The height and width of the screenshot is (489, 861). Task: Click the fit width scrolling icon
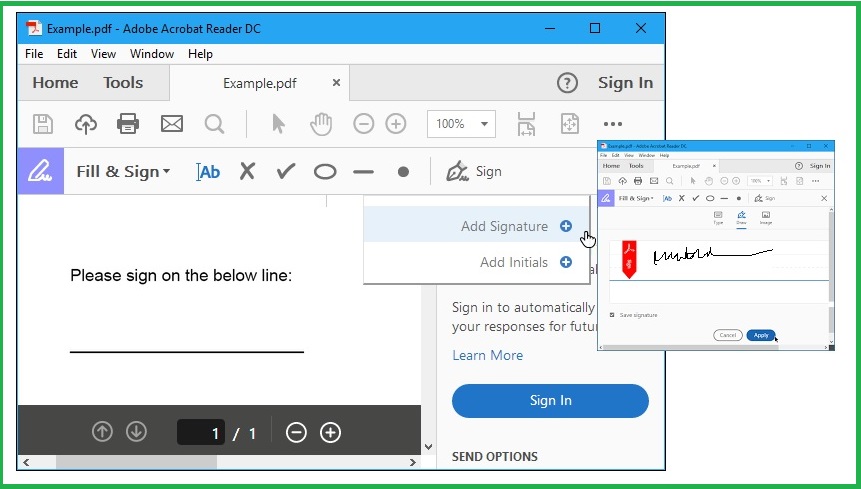(x=526, y=124)
